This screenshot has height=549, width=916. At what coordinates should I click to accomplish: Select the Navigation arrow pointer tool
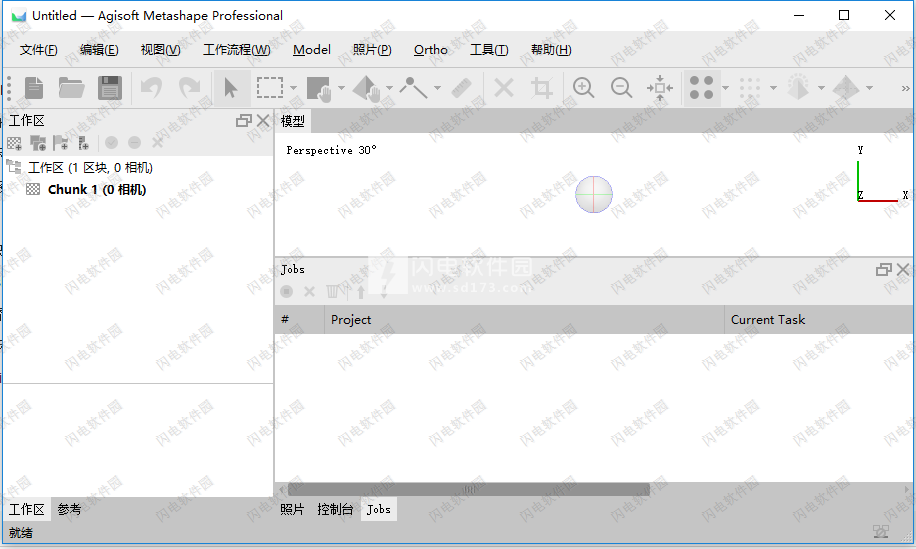pyautogui.click(x=231, y=88)
